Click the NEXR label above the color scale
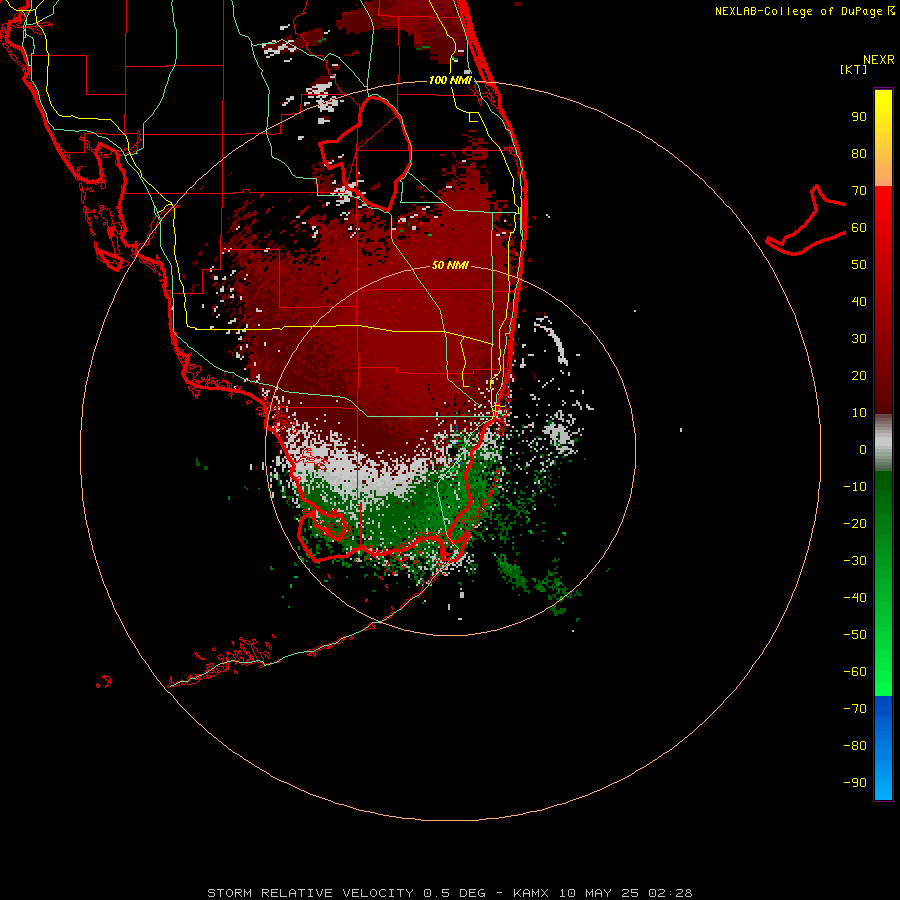This screenshot has height=900, width=900. pos(879,60)
